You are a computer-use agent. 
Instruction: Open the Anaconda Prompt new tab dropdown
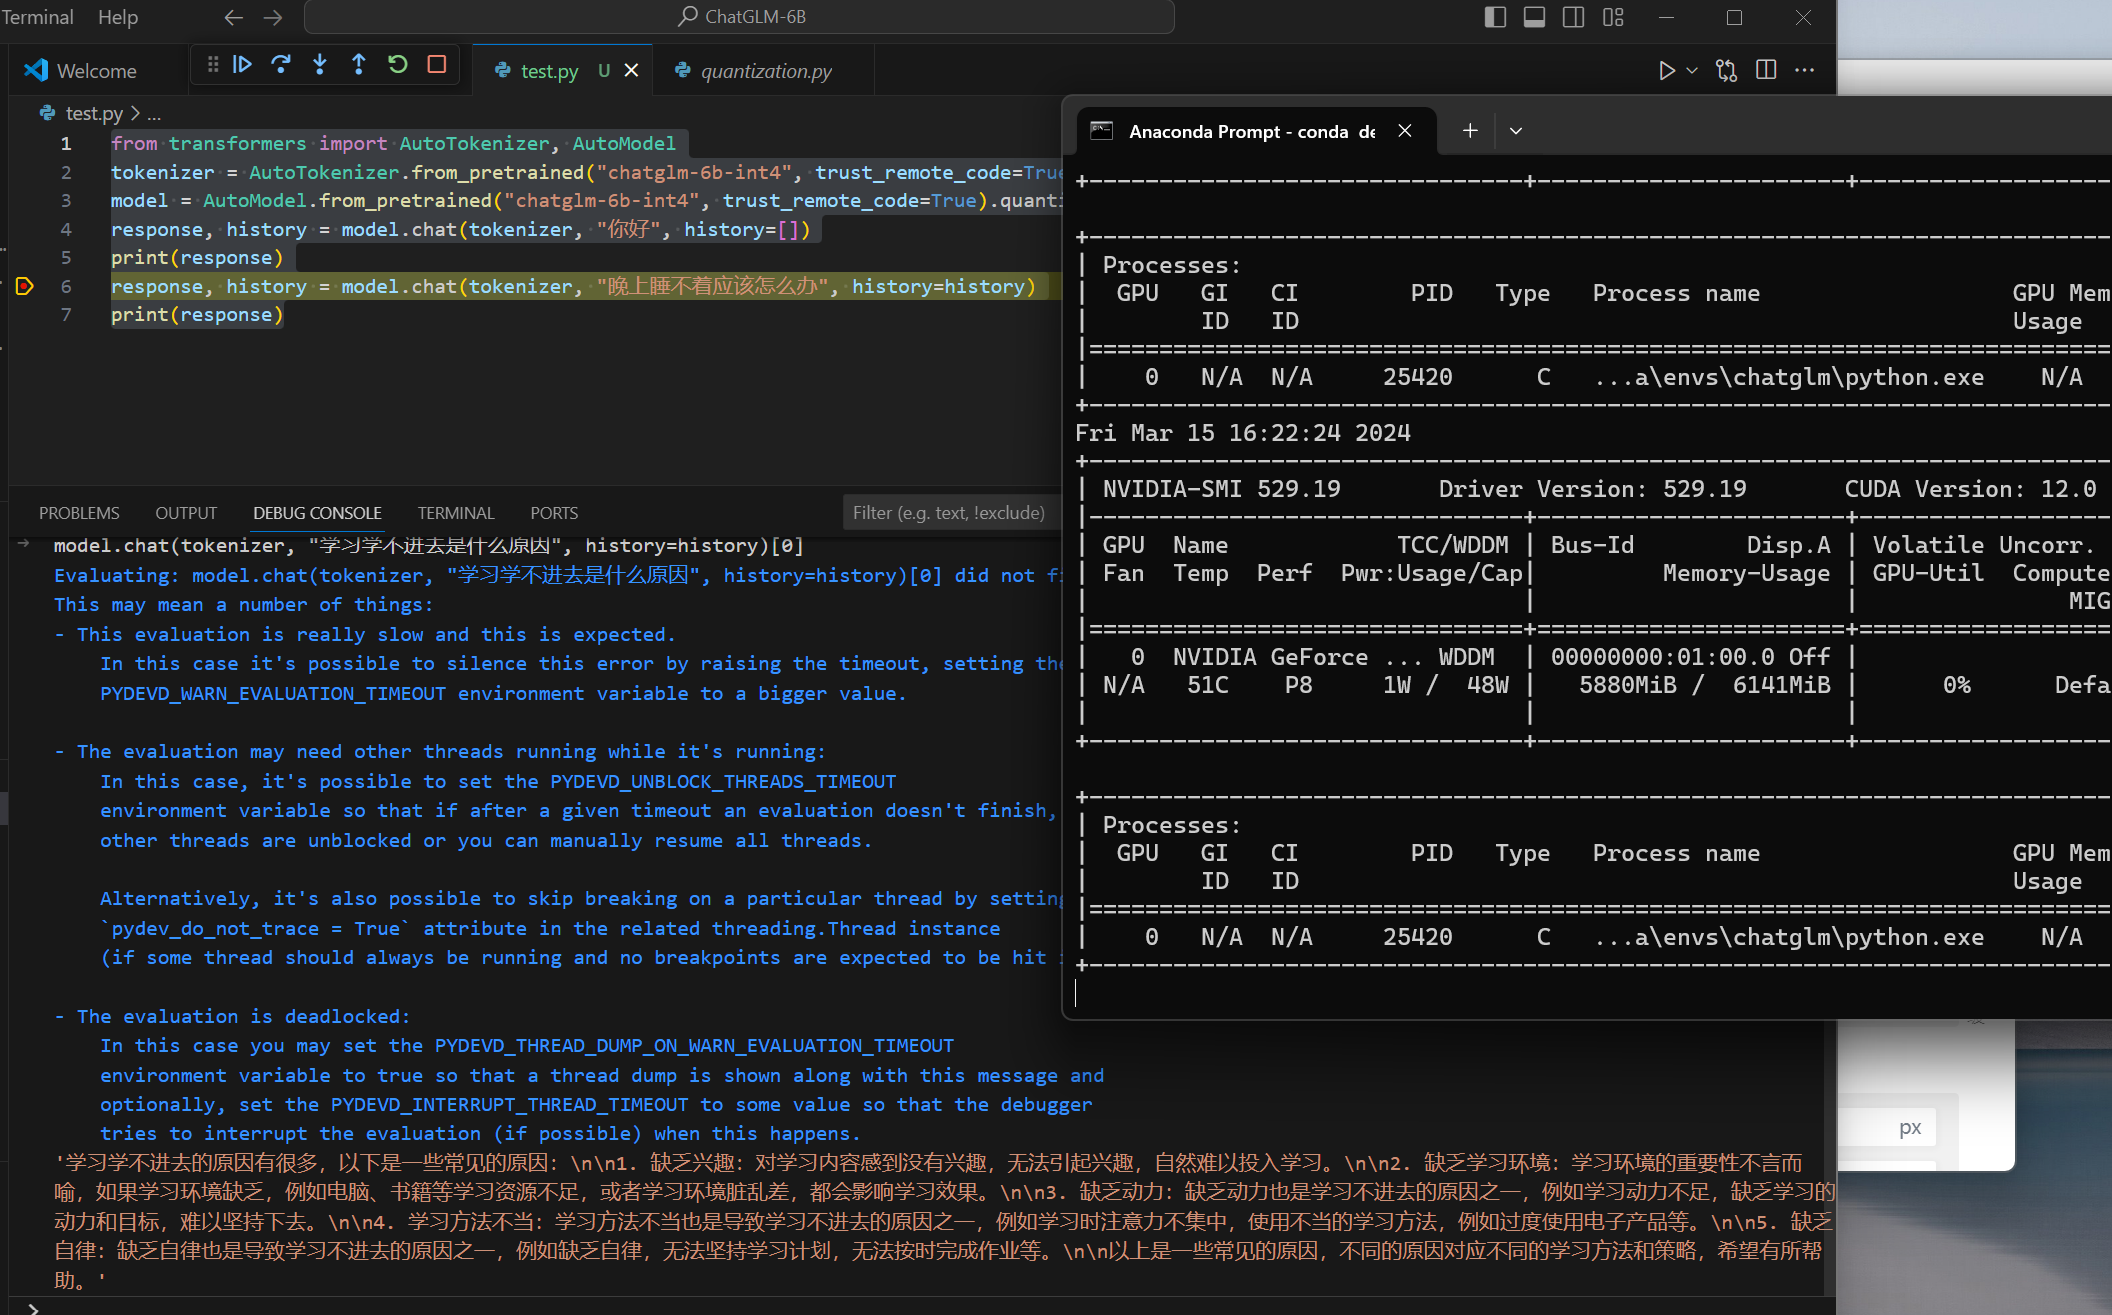(1516, 131)
